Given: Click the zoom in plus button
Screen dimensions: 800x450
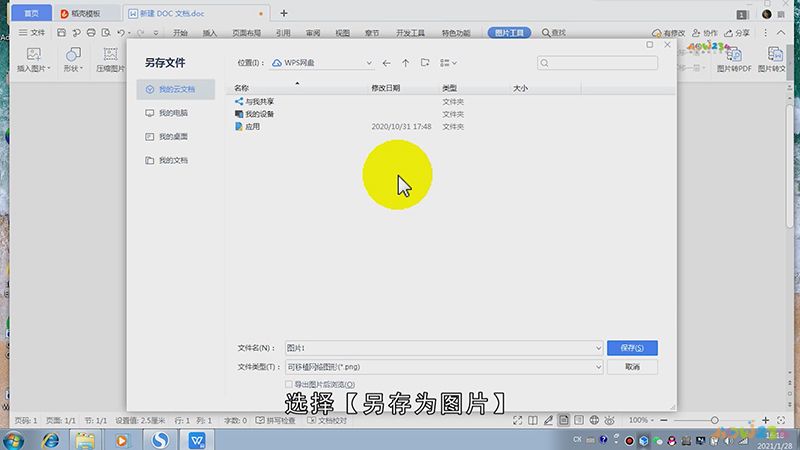Looking at the screenshot, I should click(765, 420).
